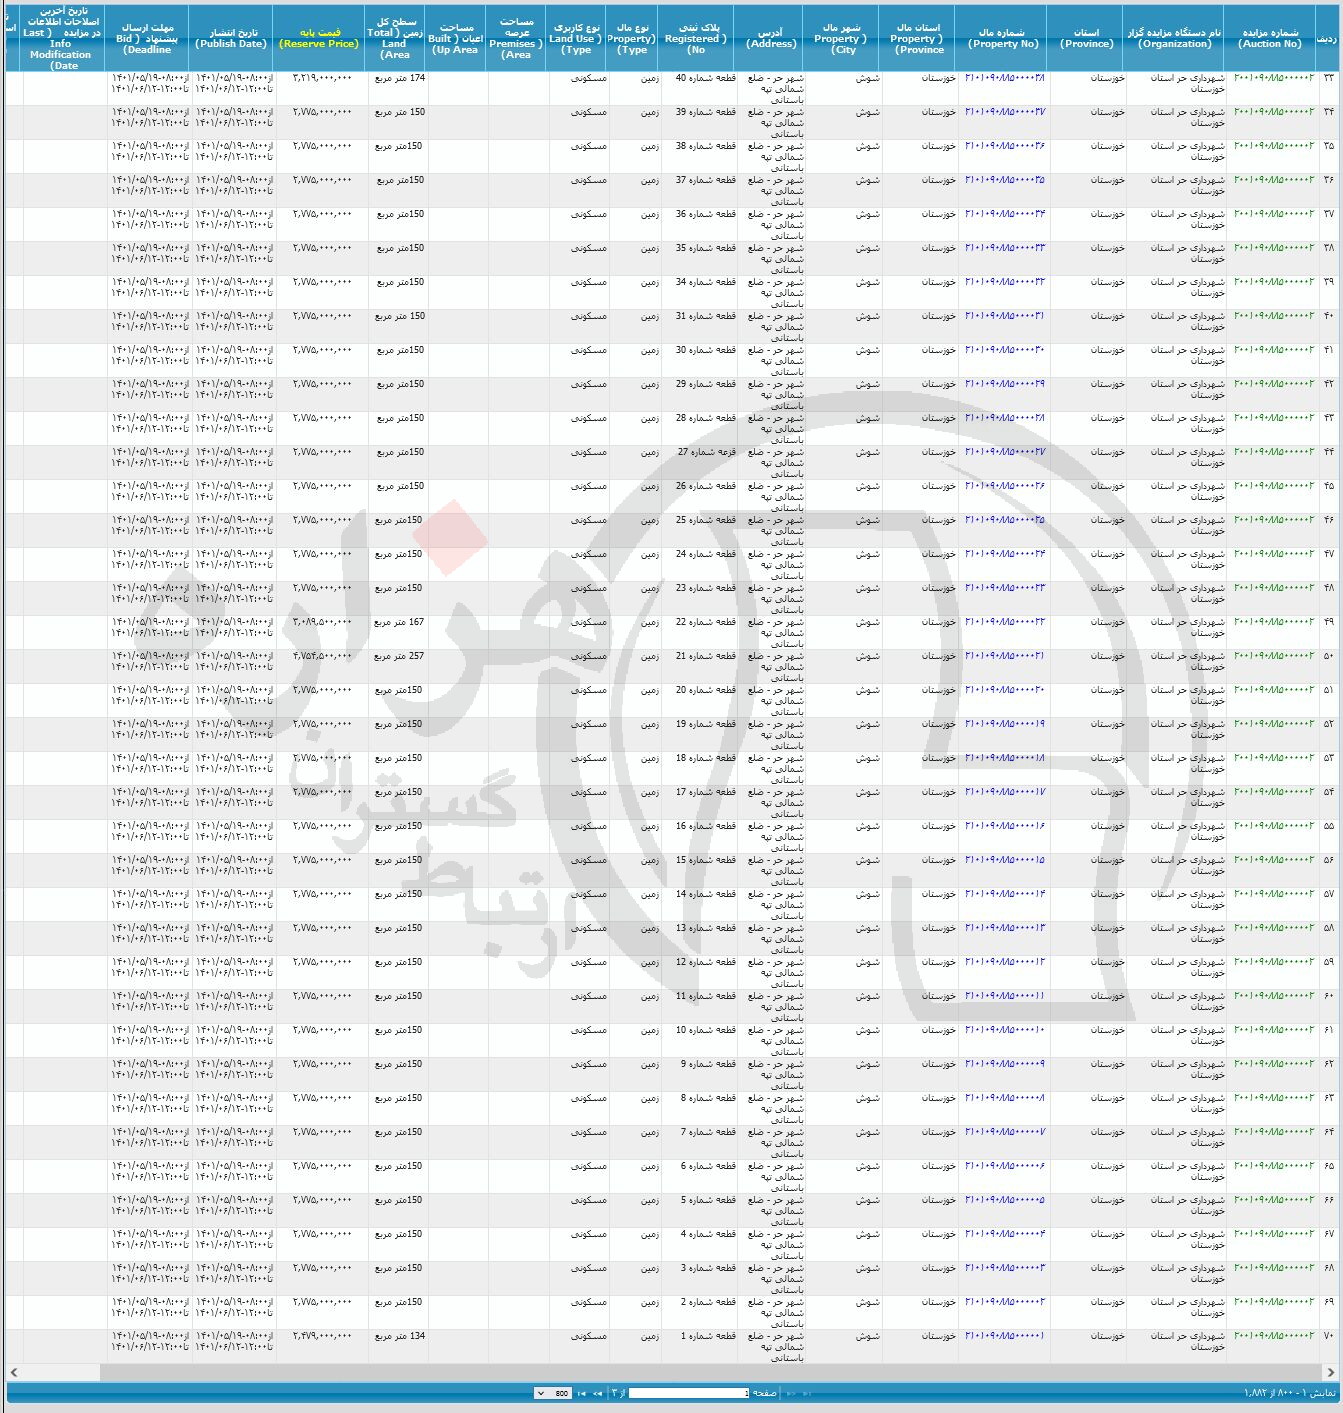Open the property number link for plot 38
Image resolution: width=1343 pixels, height=1413 pixels.
point(1005,146)
